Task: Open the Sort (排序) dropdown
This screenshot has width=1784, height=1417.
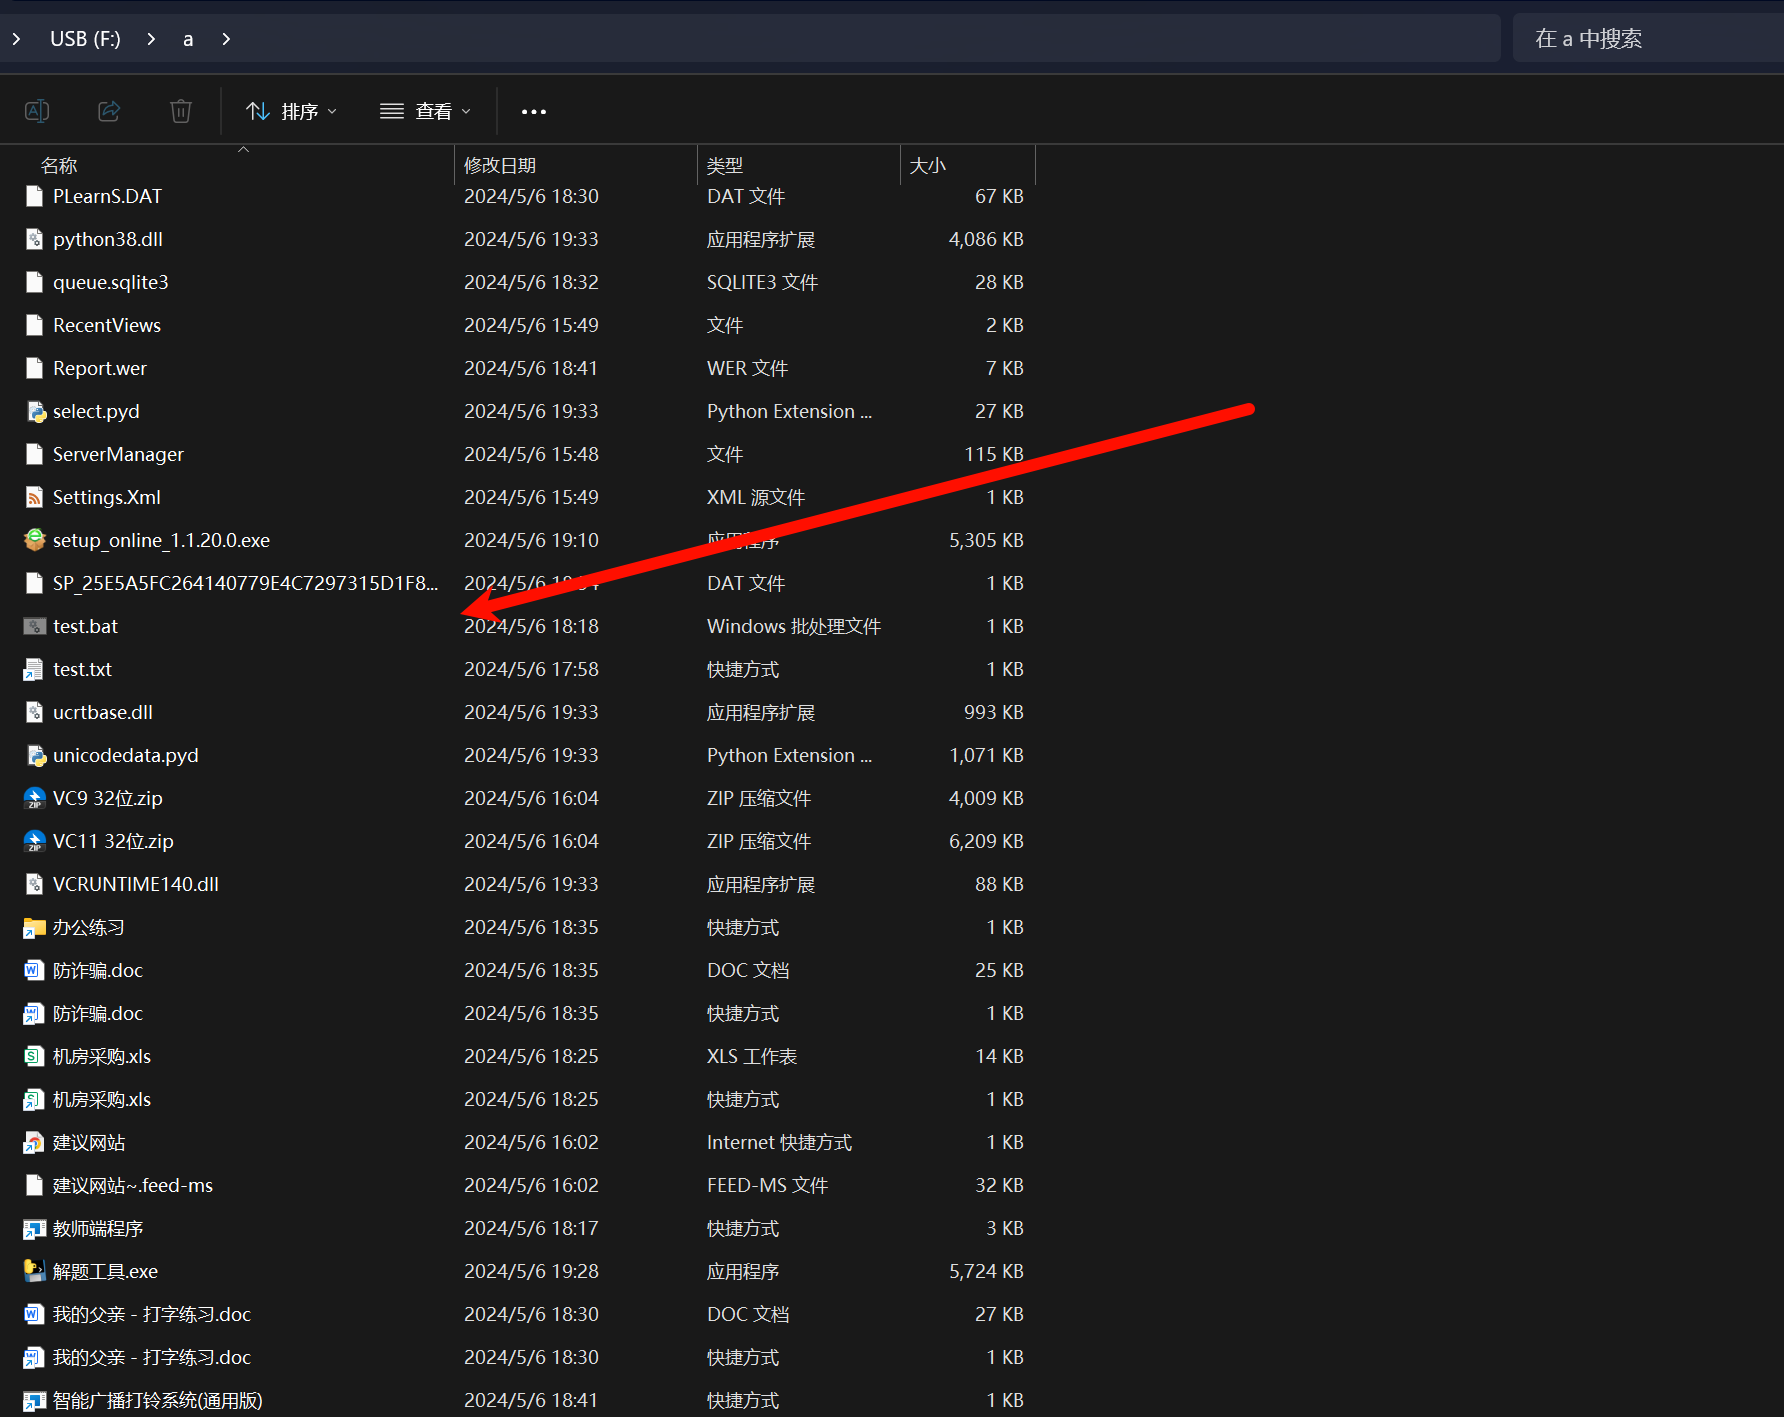Action: [x=291, y=111]
